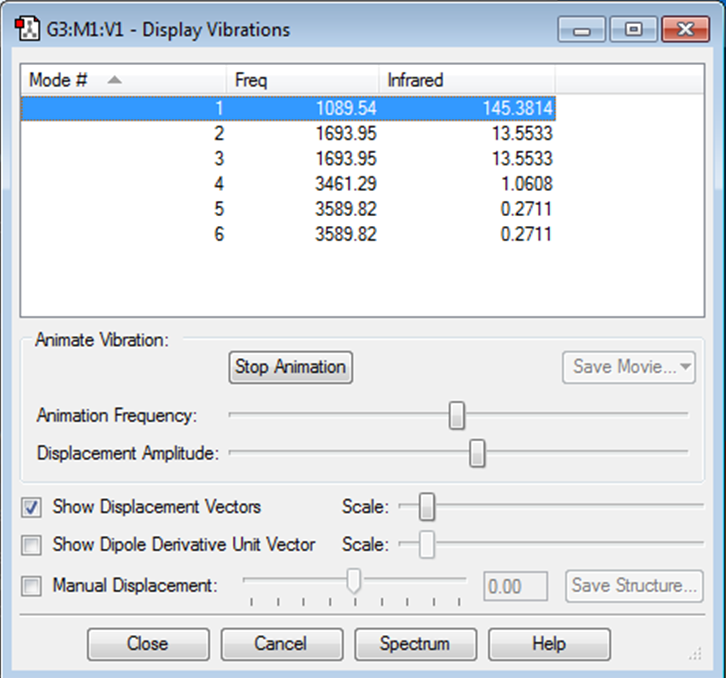Close the dialog using the Close button
Viewport: 726px width, 678px height.
148,644
